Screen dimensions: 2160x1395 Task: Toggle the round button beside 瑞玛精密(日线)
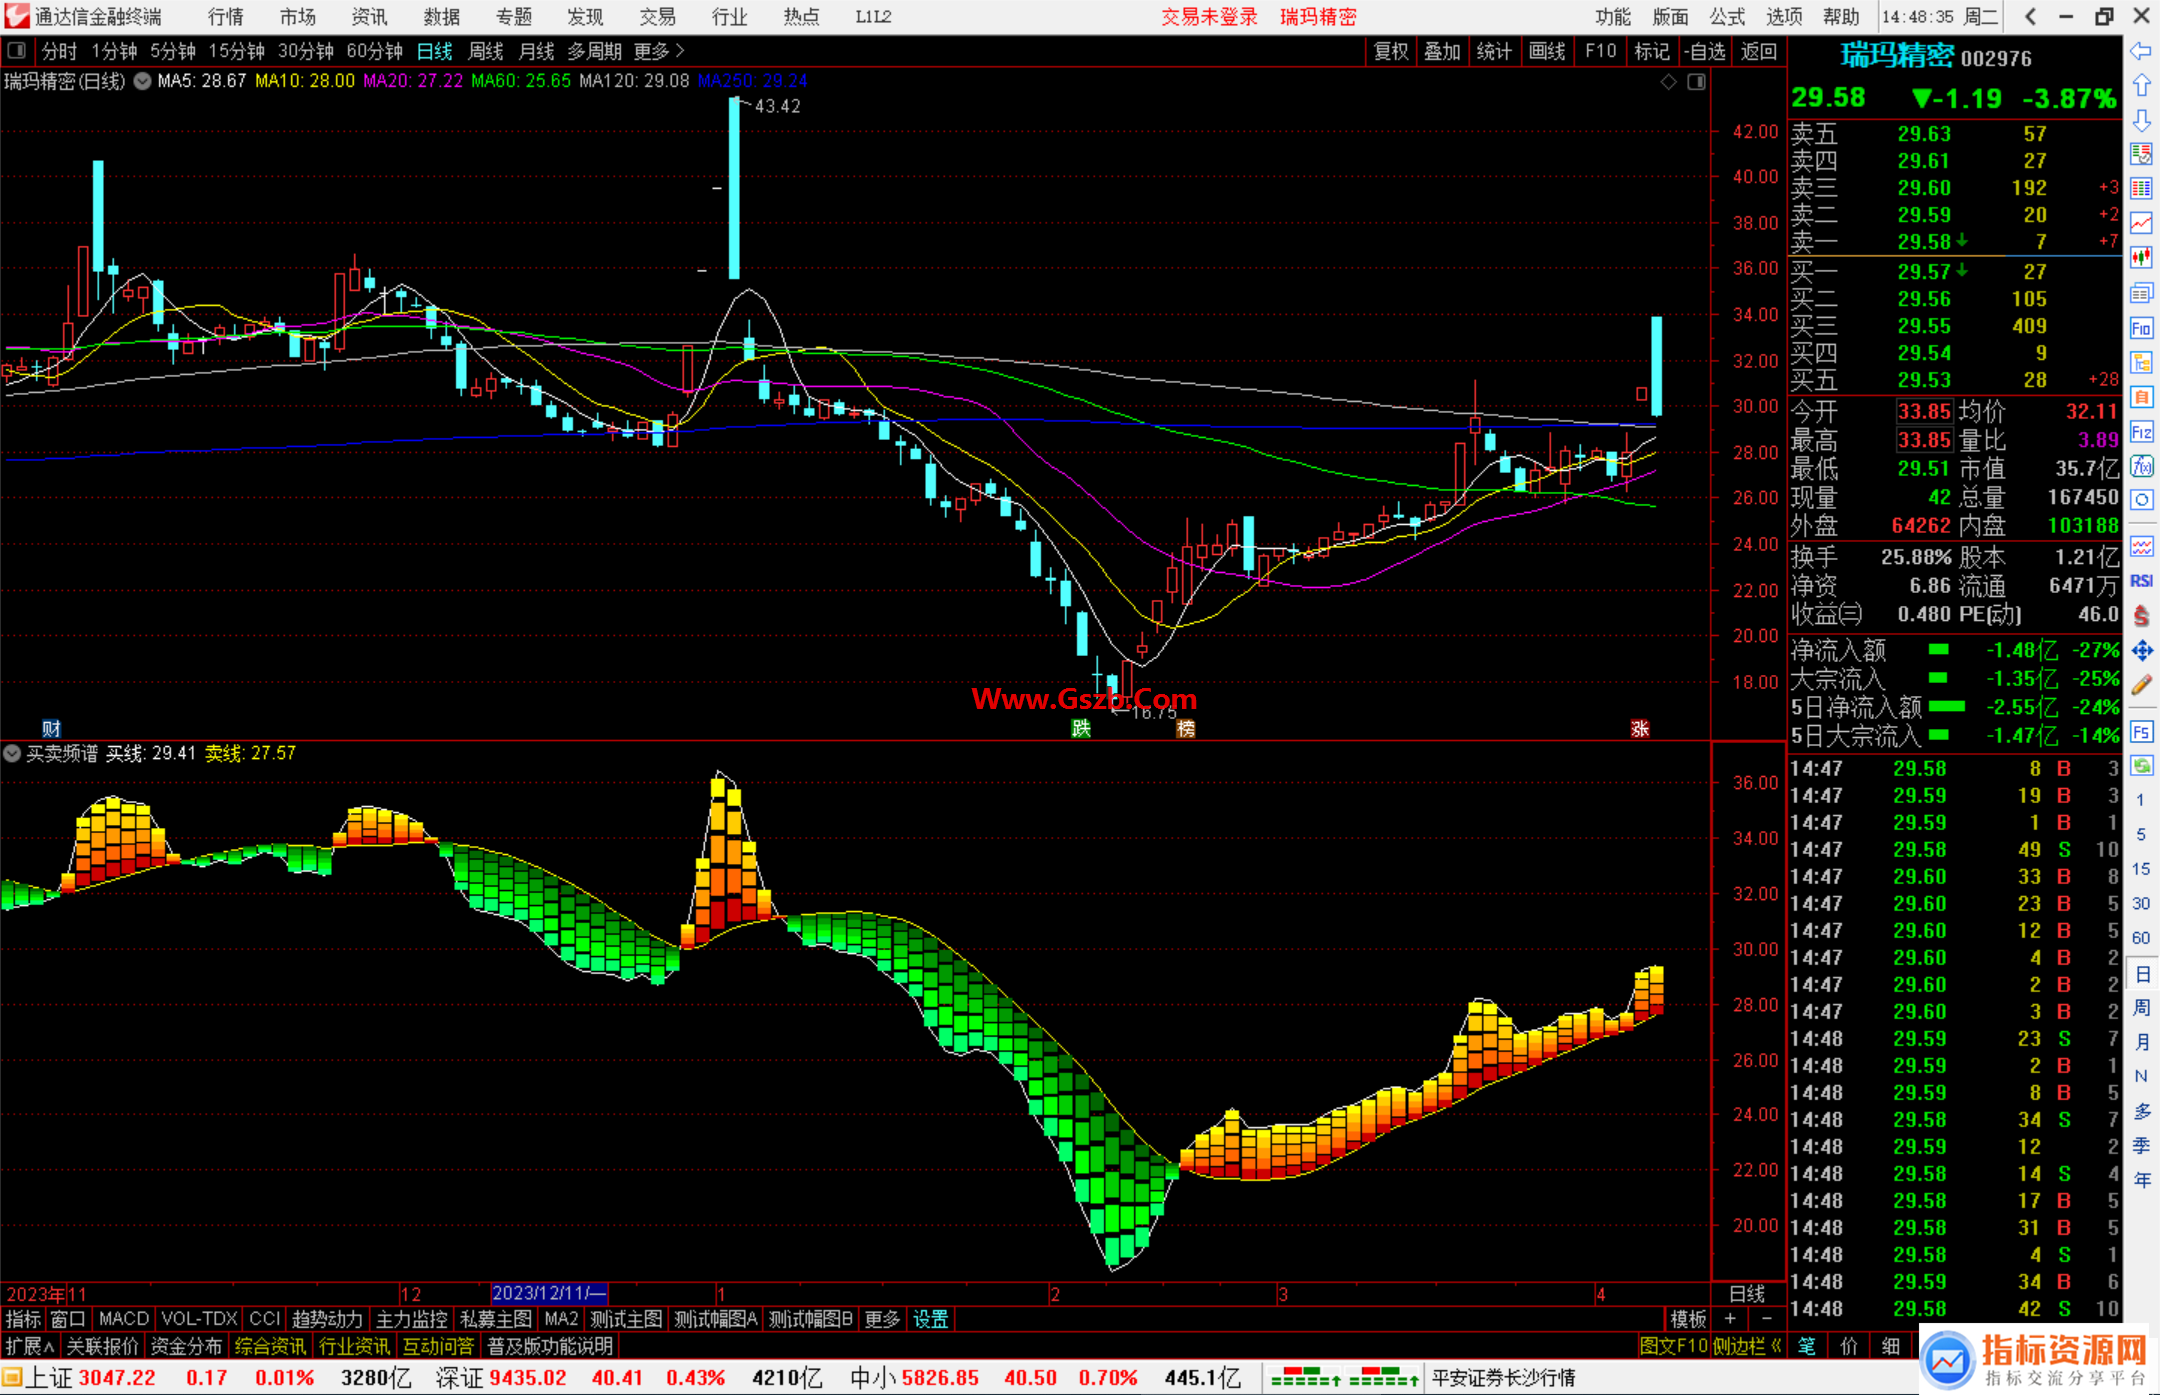143,81
